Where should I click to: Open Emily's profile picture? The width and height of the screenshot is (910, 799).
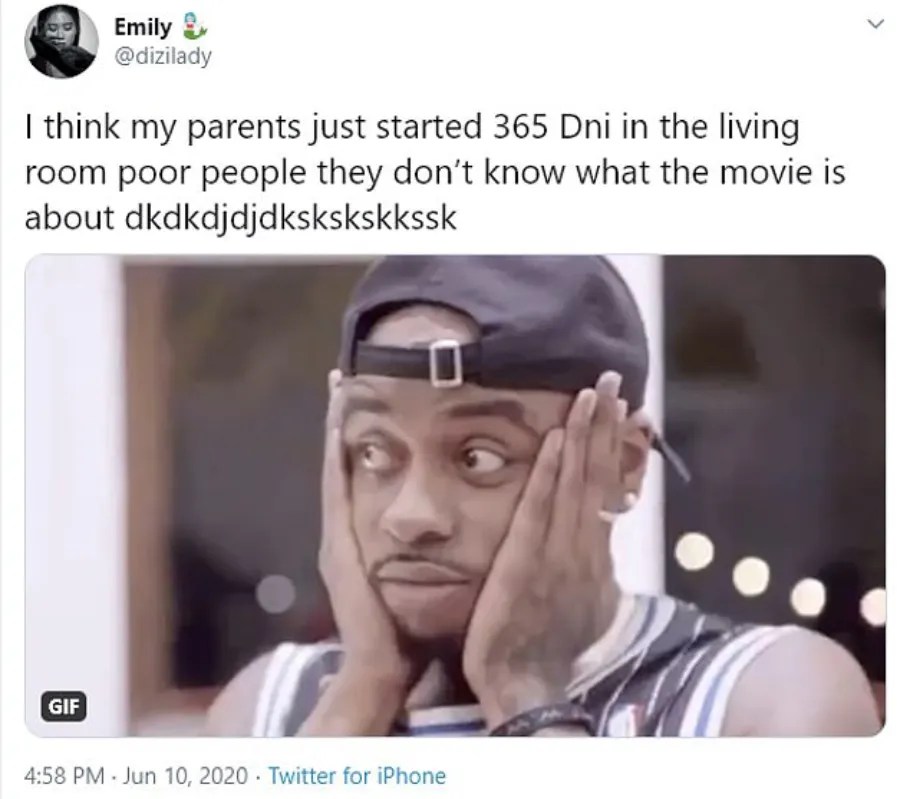pos(62,41)
